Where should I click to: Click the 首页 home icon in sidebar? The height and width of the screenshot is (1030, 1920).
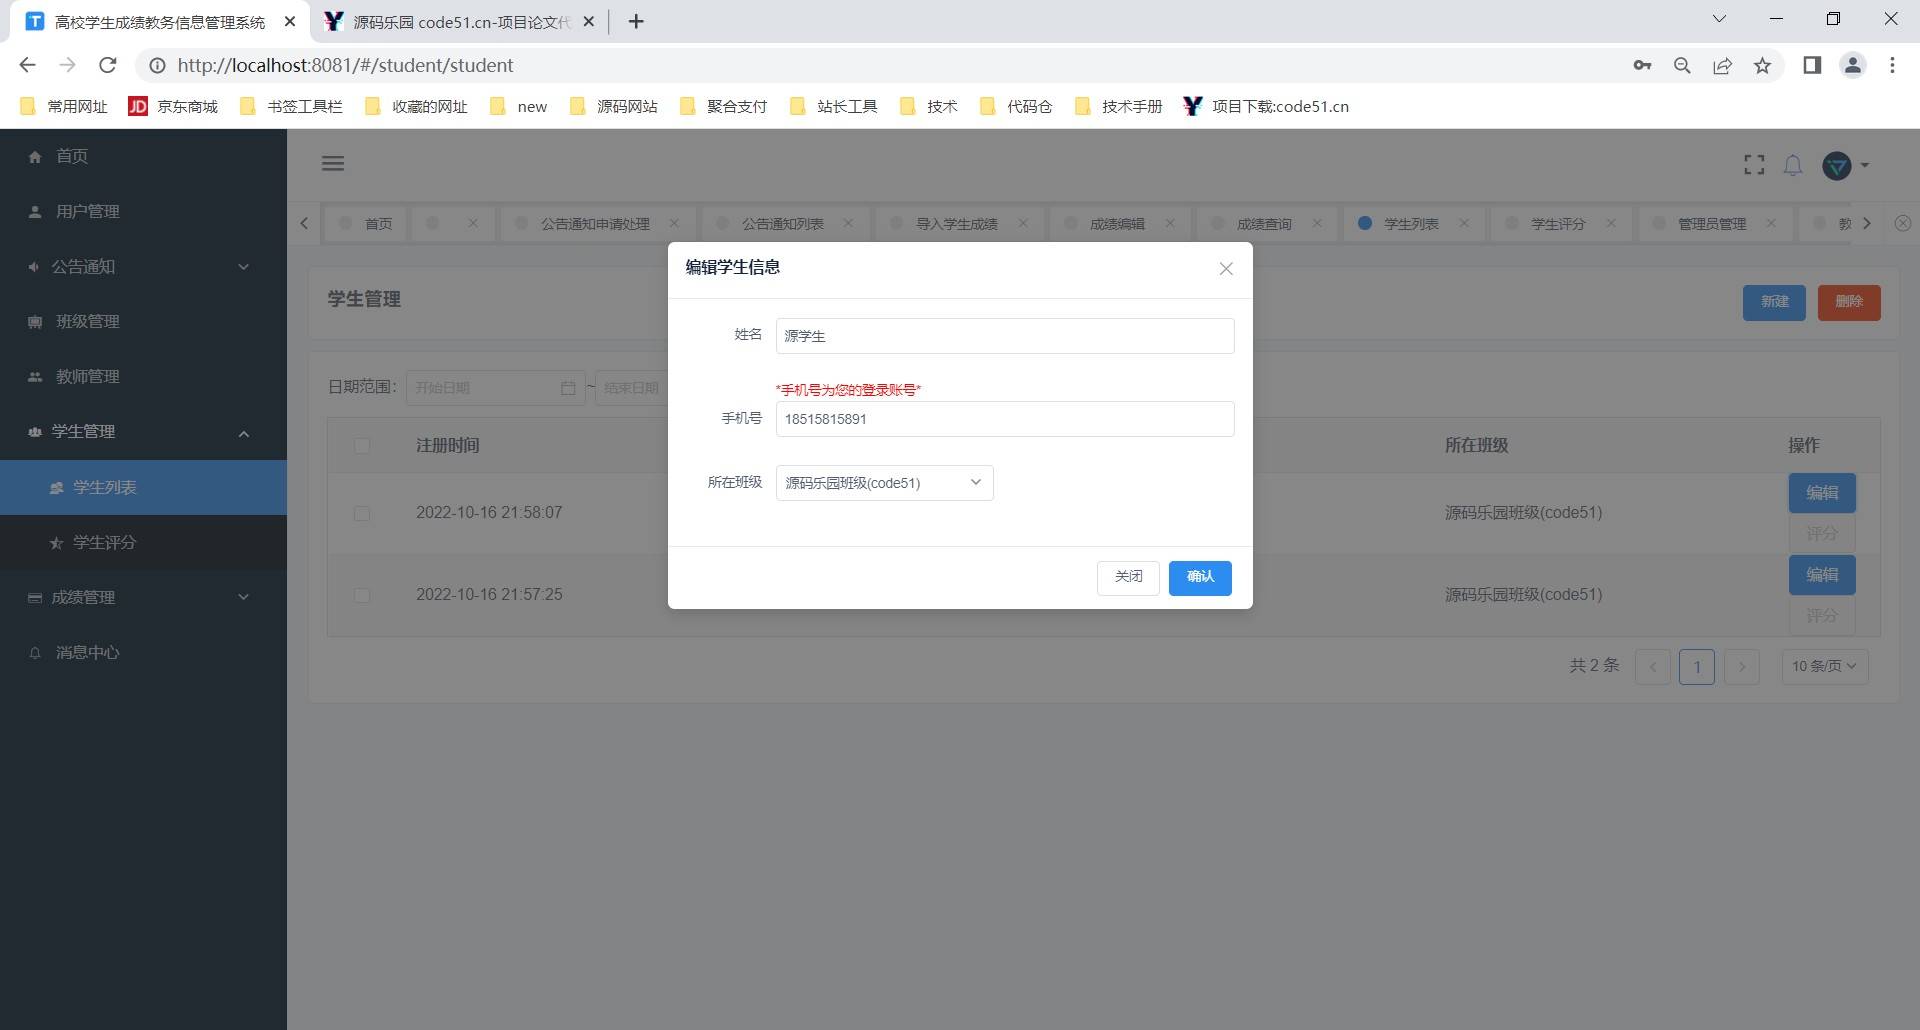[35, 157]
